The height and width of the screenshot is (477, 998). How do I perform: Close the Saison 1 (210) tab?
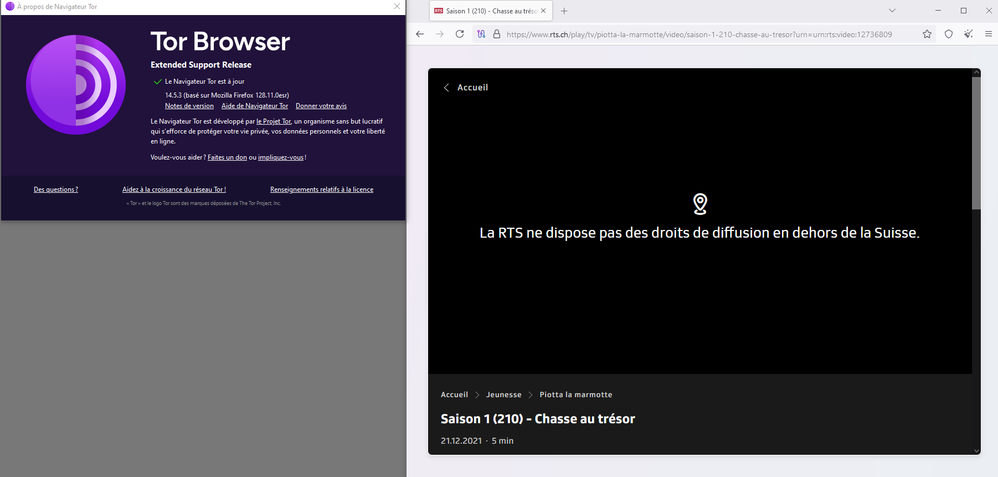[x=545, y=10]
